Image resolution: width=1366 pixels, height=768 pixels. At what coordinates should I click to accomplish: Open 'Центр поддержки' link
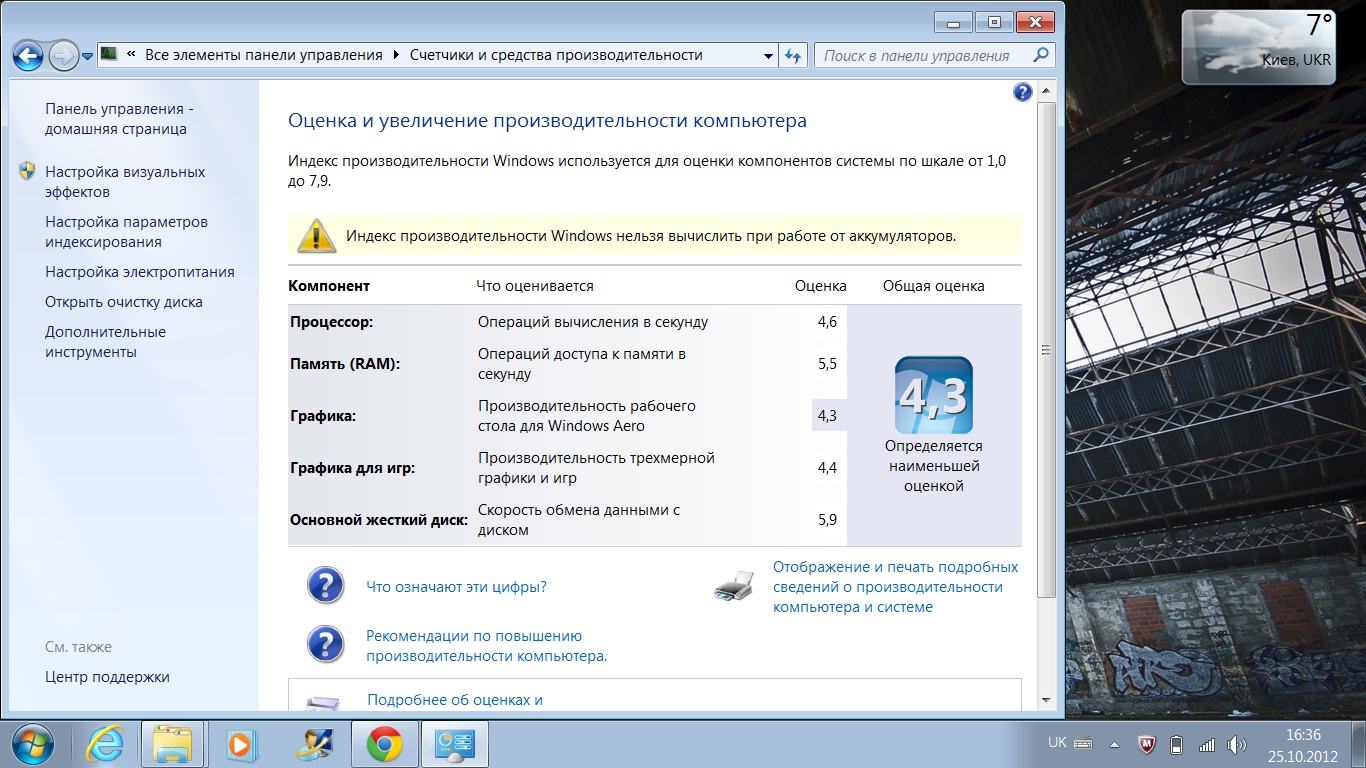pos(107,677)
